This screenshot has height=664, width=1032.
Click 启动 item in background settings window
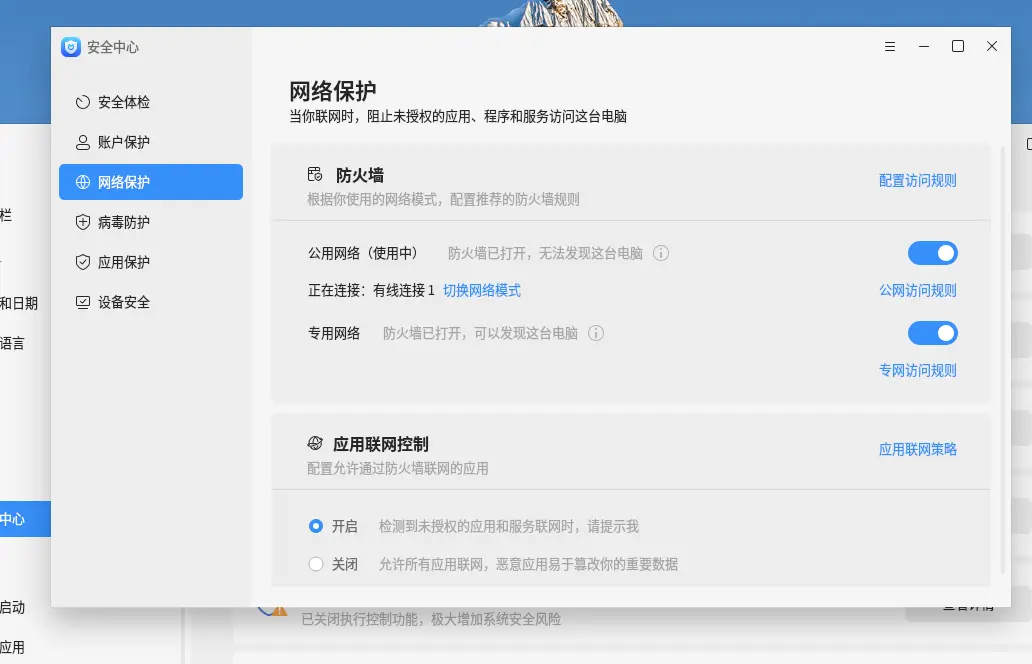pyautogui.click(x=13, y=607)
